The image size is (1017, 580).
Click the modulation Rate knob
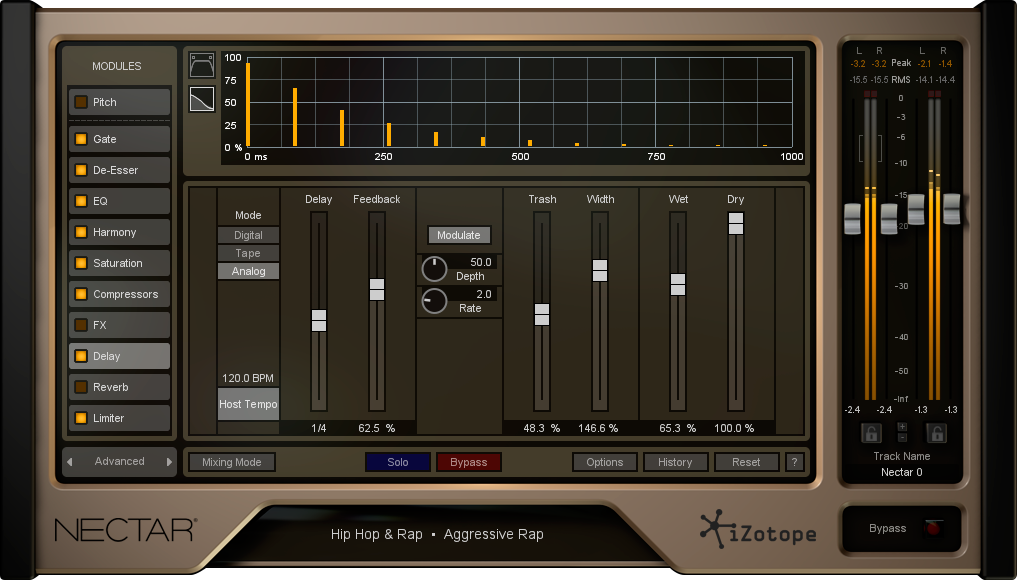[434, 301]
